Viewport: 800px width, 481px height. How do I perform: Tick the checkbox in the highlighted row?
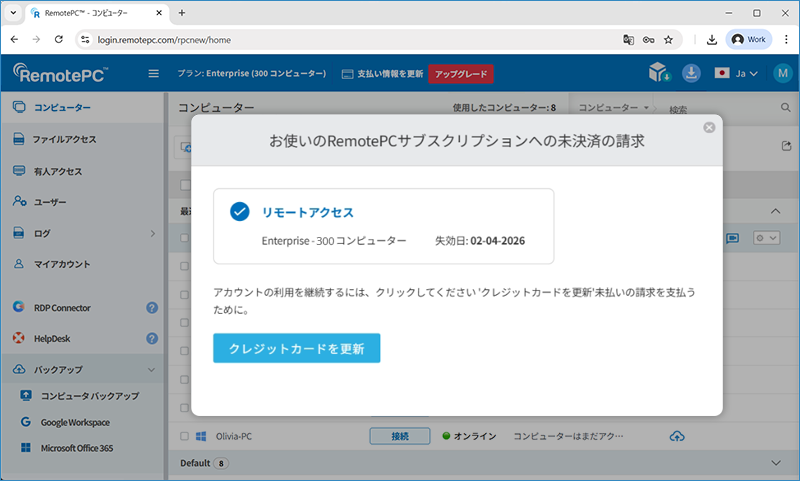185,238
